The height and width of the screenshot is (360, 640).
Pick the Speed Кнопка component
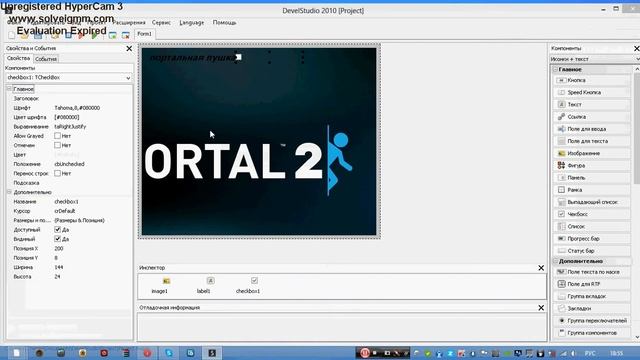[591, 93]
